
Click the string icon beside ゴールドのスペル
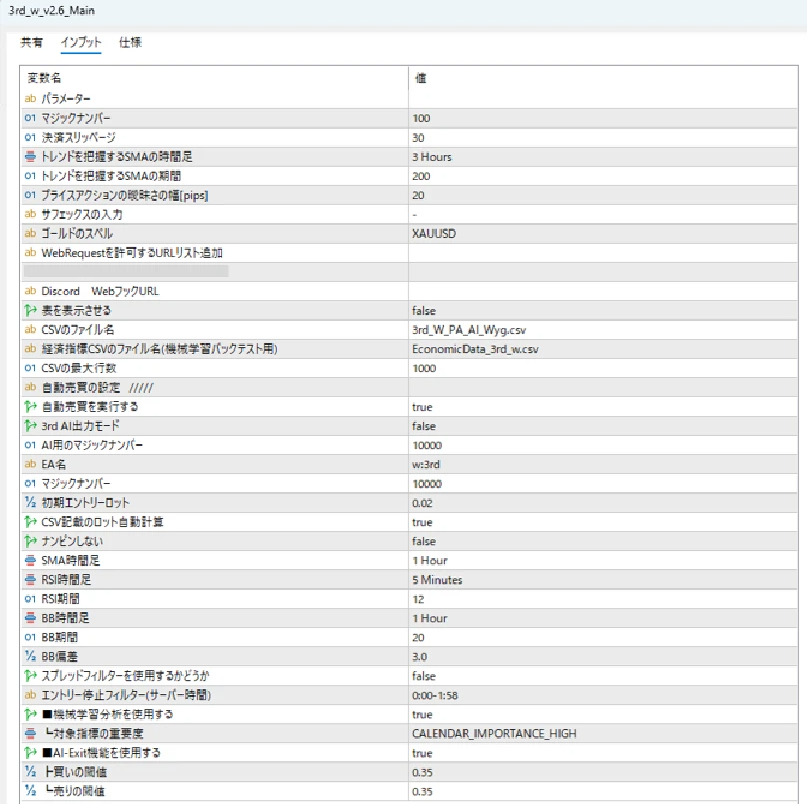(30, 233)
